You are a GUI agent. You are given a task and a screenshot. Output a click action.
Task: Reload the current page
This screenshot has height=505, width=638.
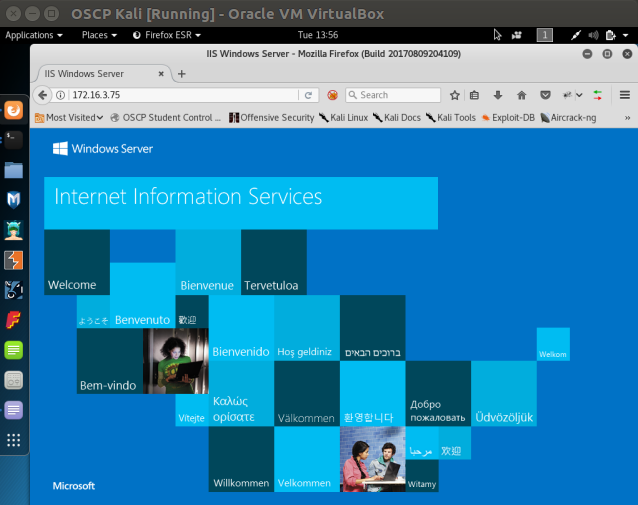coord(309,95)
